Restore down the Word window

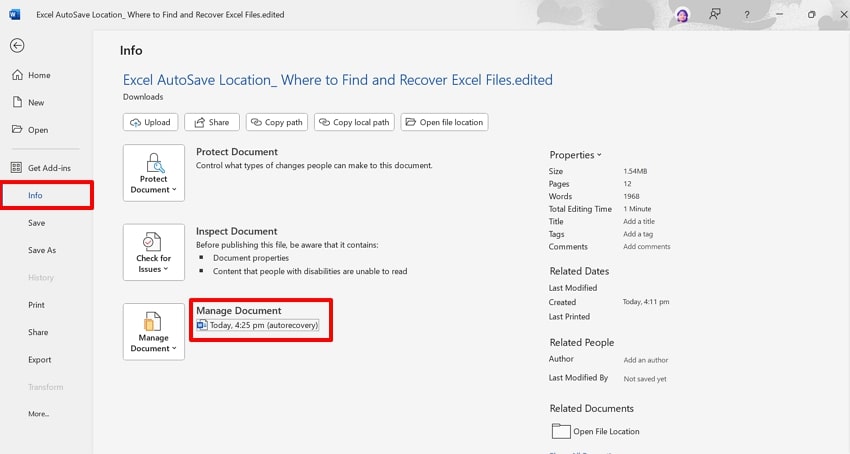click(x=812, y=15)
